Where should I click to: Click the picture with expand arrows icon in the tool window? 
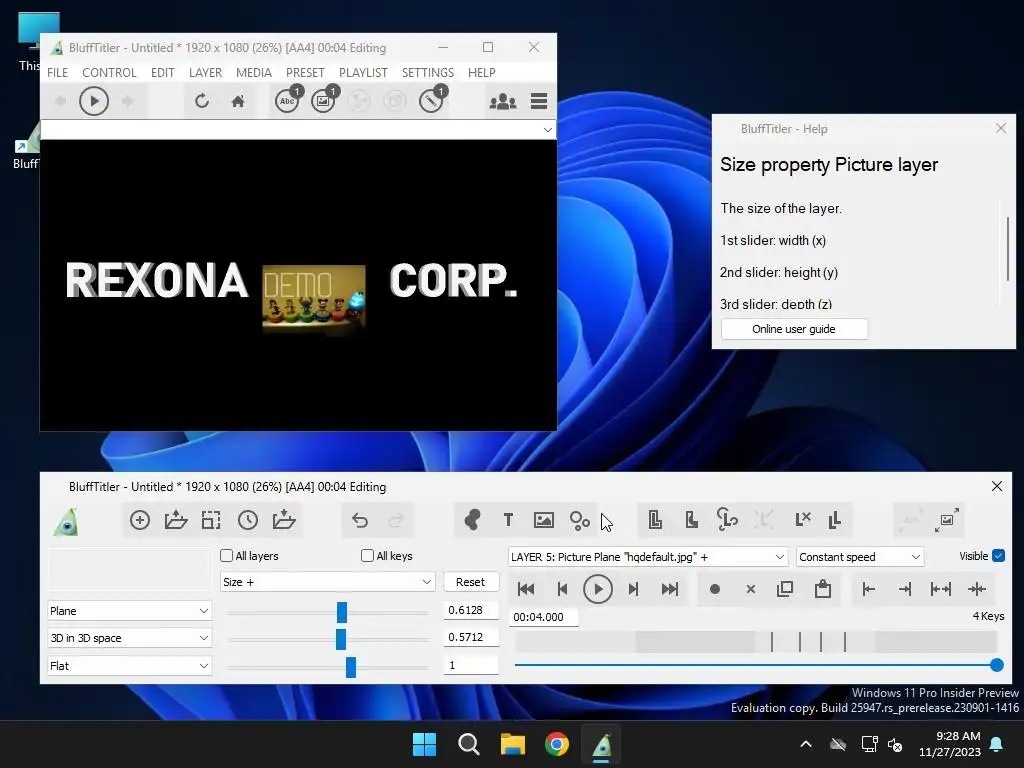coord(946,520)
